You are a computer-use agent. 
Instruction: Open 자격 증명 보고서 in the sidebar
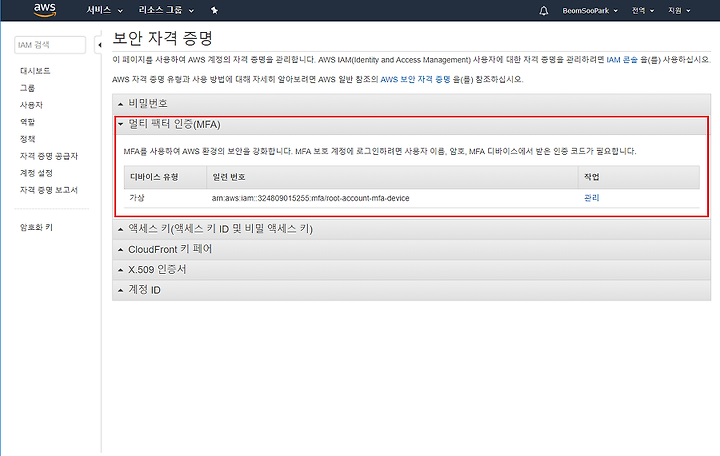coord(49,190)
